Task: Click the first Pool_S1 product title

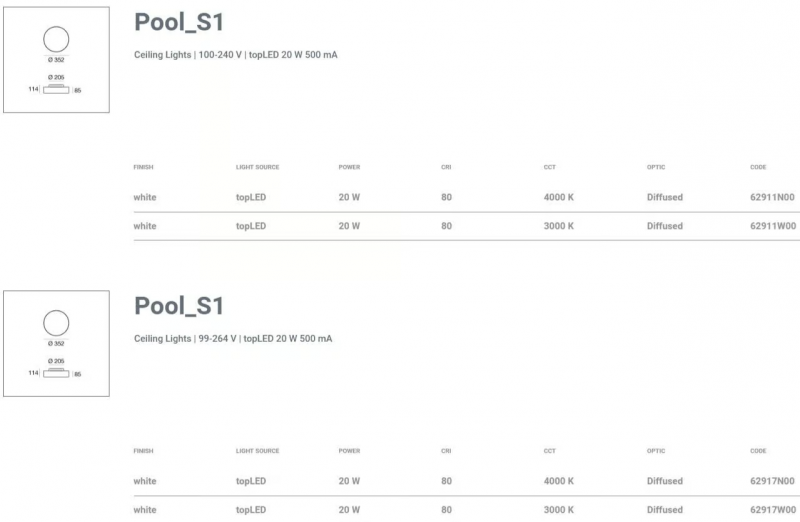Action: pos(179,22)
